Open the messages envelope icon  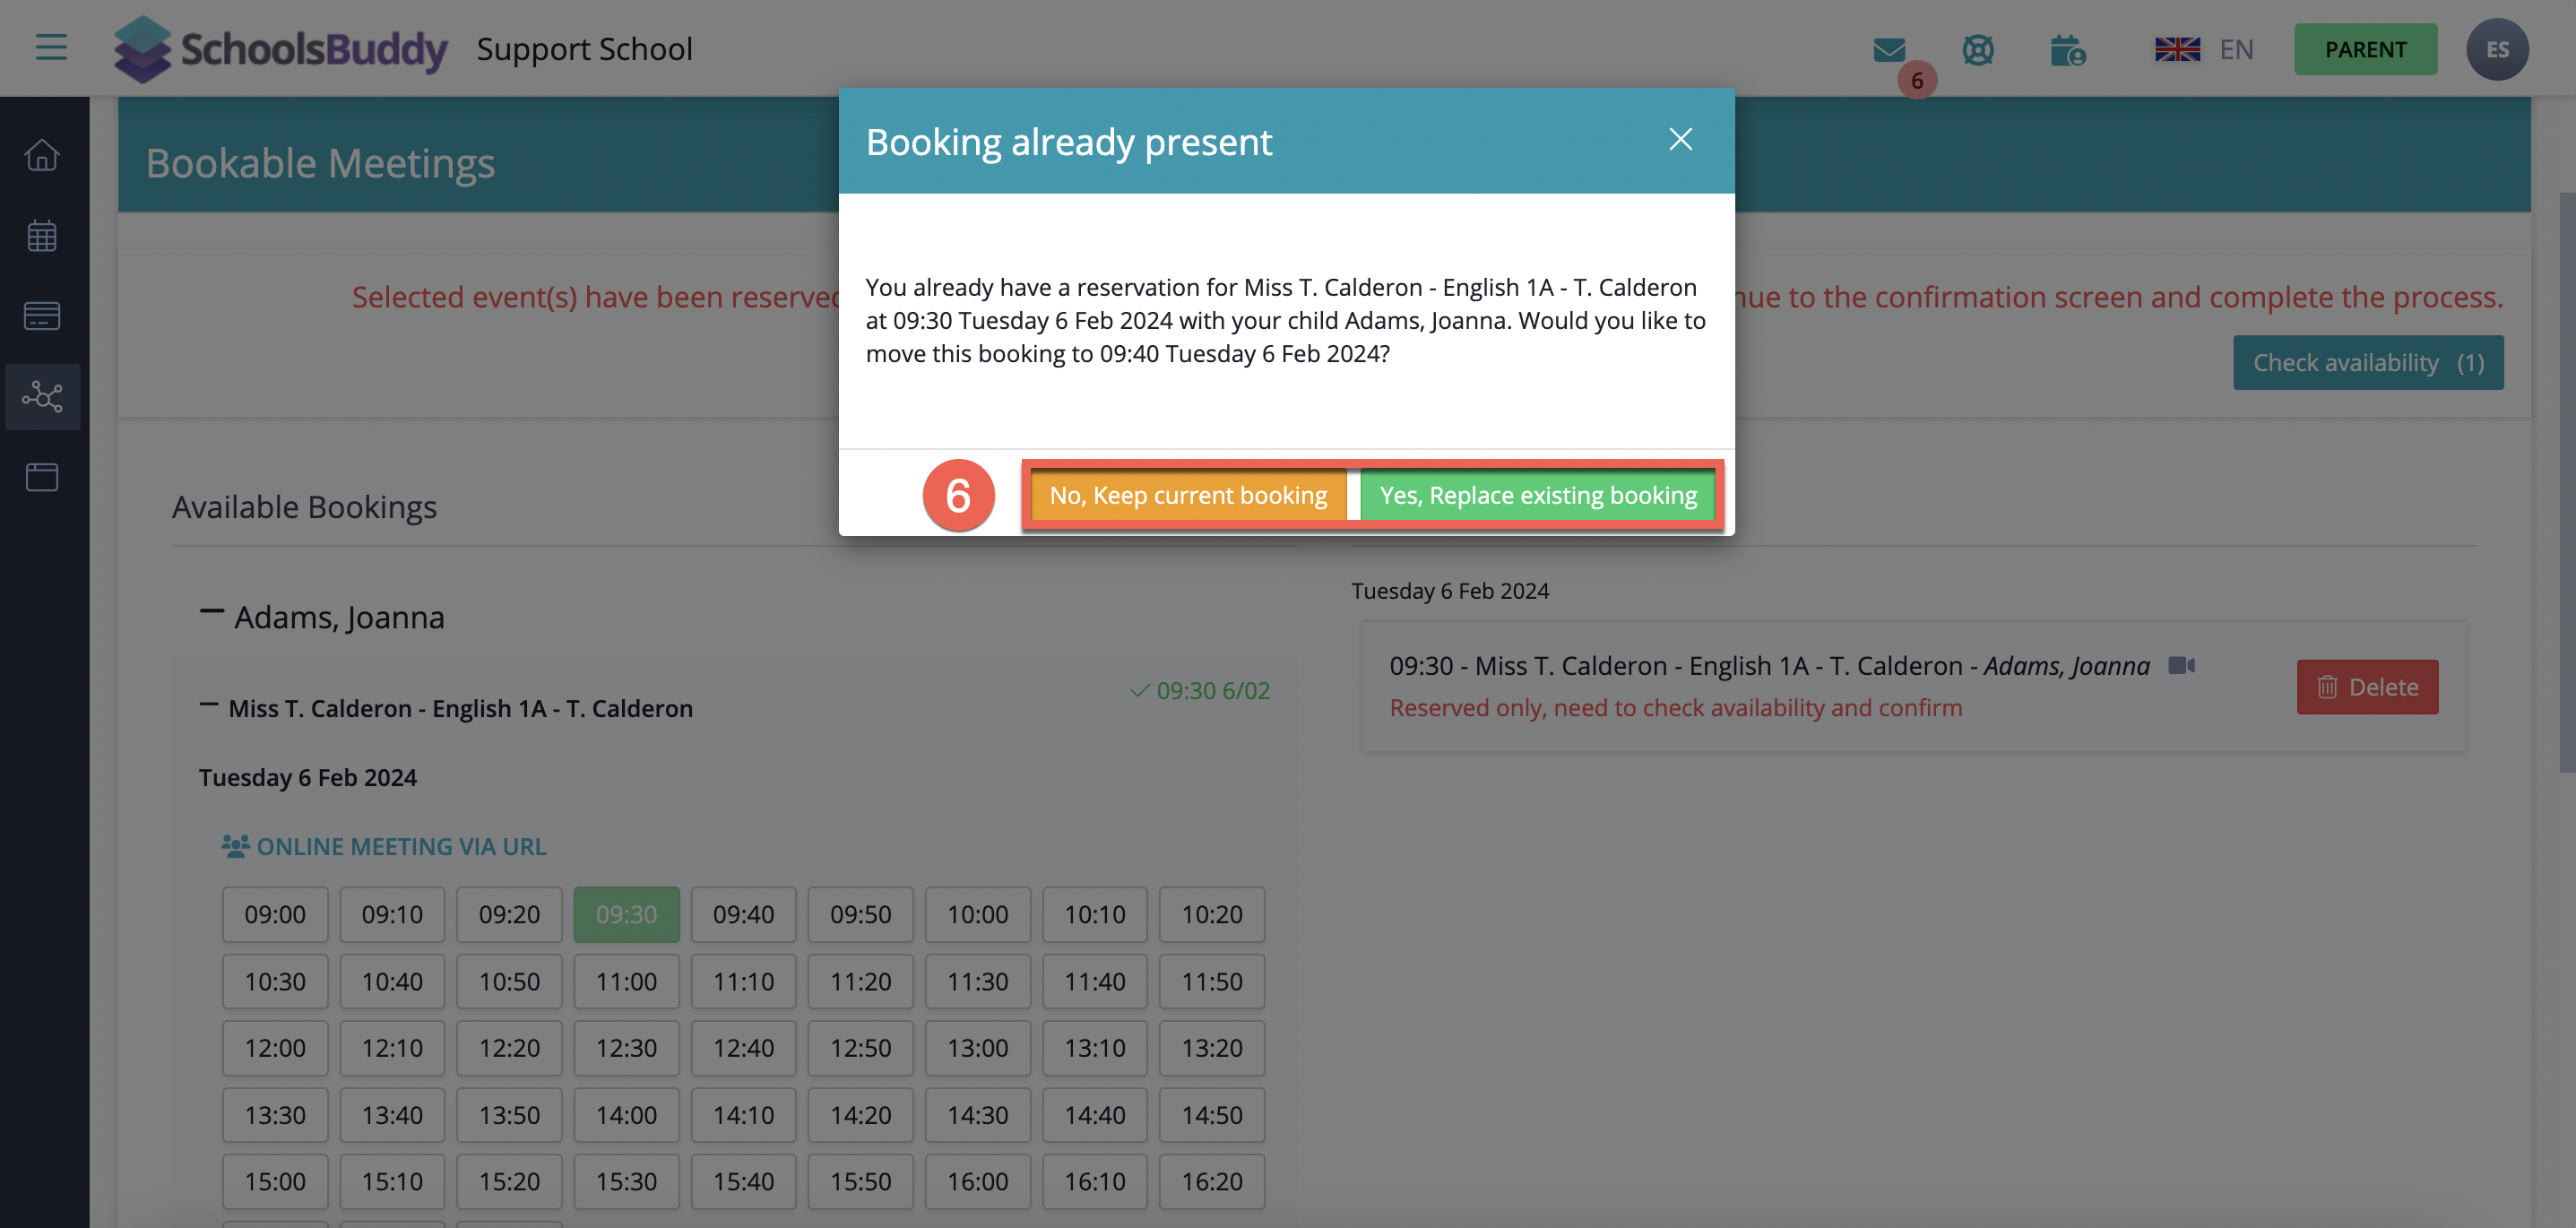click(x=1889, y=49)
